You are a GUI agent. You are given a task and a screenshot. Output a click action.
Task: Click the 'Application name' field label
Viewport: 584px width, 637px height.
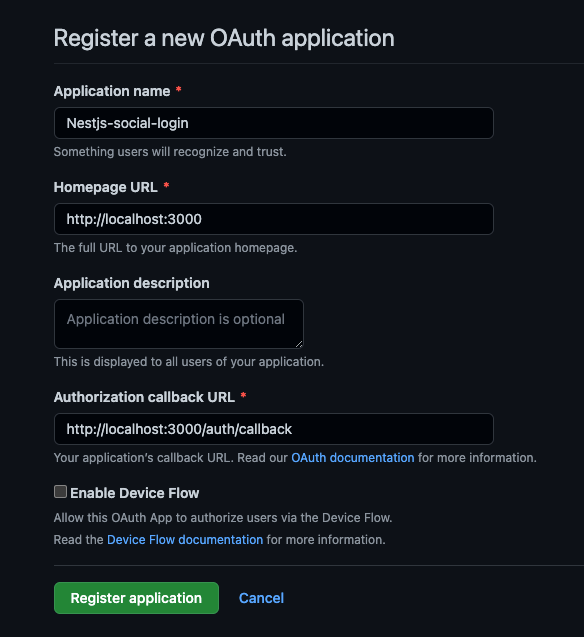[x=112, y=91]
